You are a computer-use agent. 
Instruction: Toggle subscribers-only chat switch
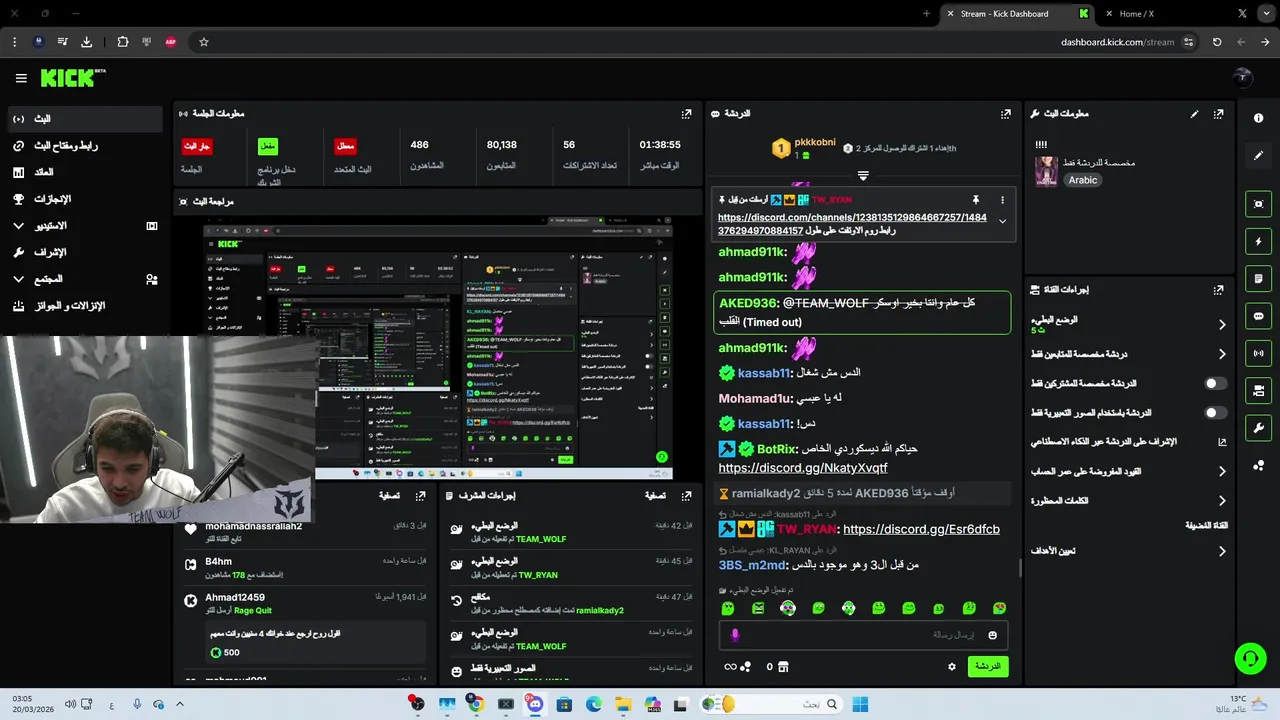point(1215,383)
